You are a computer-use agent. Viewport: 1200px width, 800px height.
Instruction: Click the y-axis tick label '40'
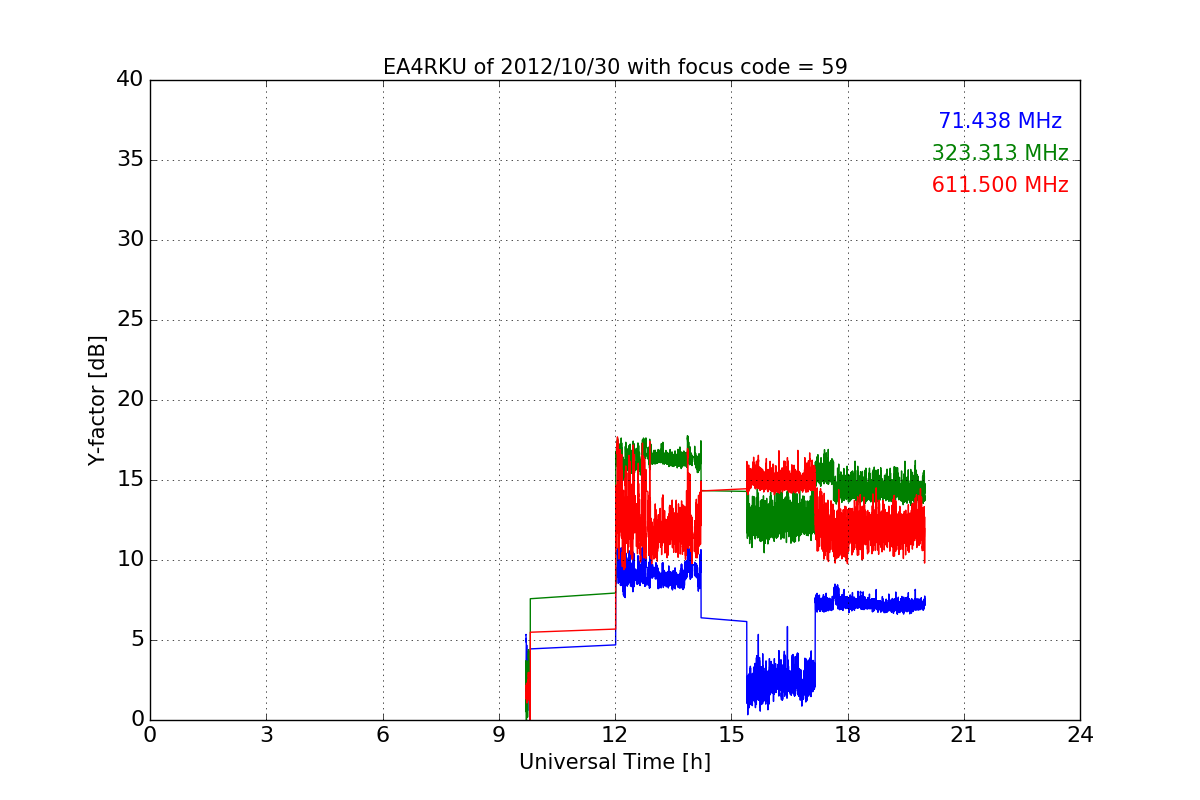[x=130, y=80]
